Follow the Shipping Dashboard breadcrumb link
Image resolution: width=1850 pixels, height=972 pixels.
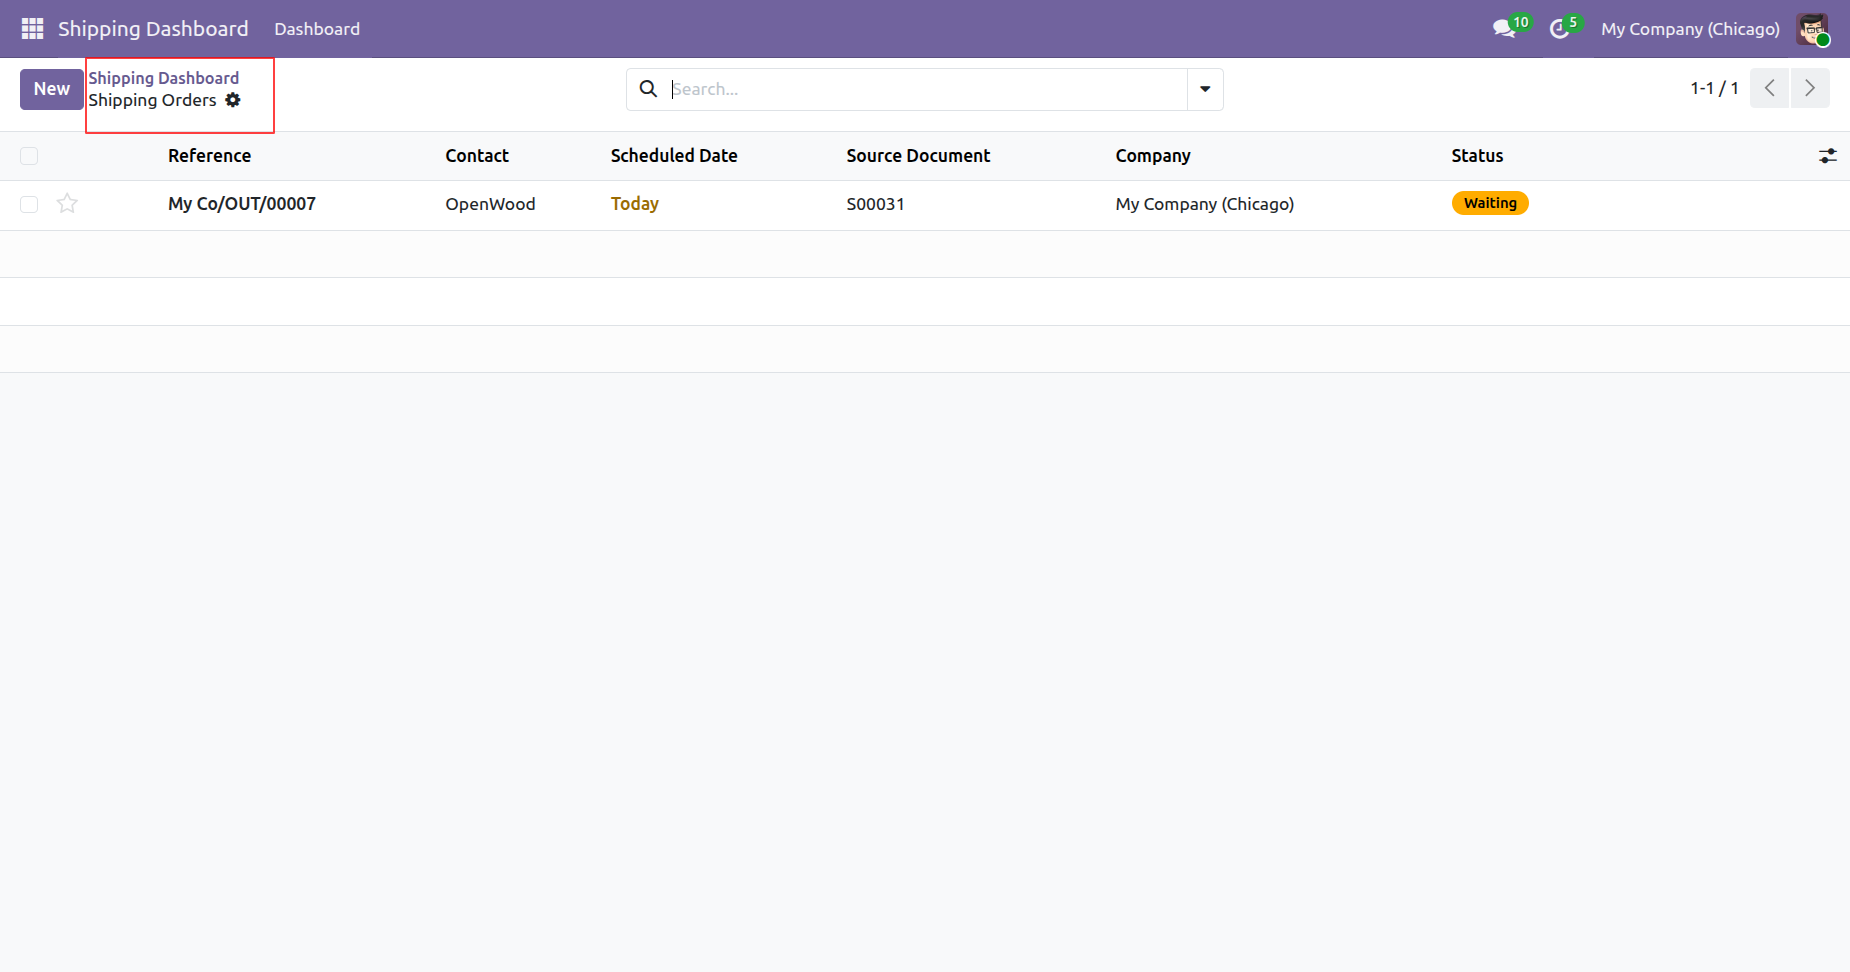(x=163, y=78)
